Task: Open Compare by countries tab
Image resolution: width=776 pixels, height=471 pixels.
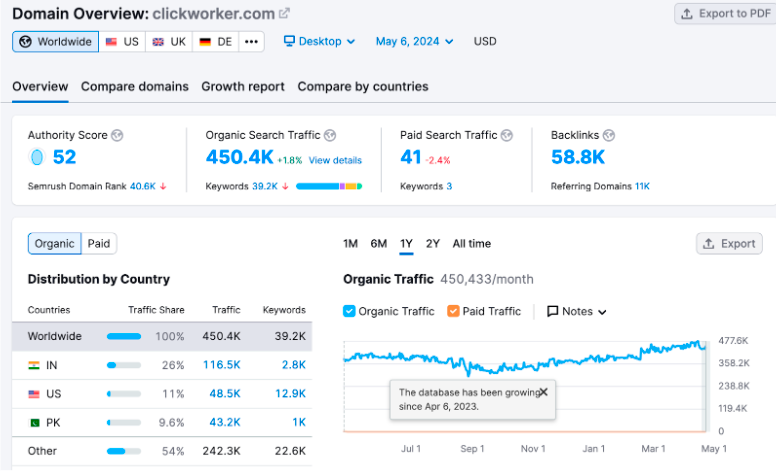Action: click(363, 87)
